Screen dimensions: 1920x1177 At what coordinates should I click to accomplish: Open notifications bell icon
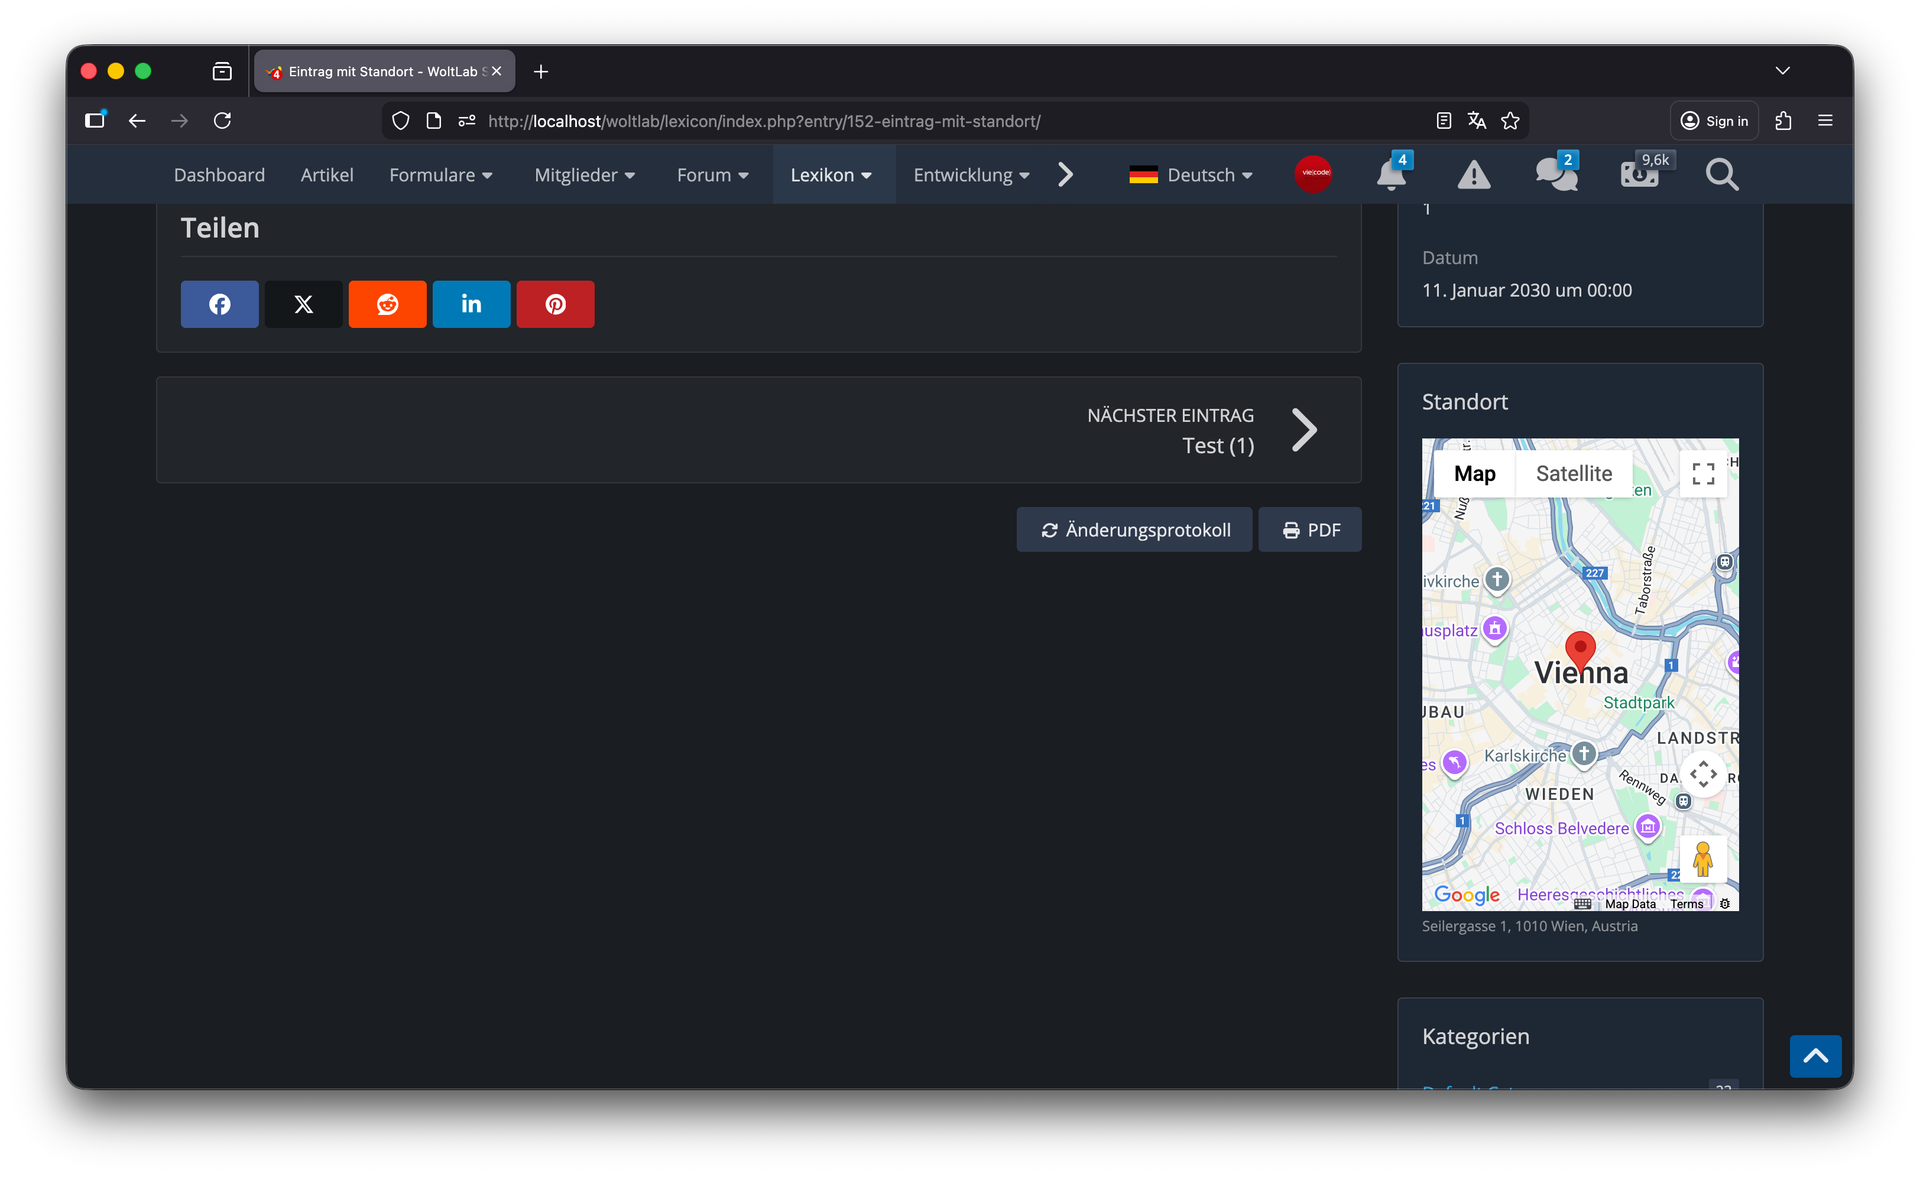pos(1390,175)
